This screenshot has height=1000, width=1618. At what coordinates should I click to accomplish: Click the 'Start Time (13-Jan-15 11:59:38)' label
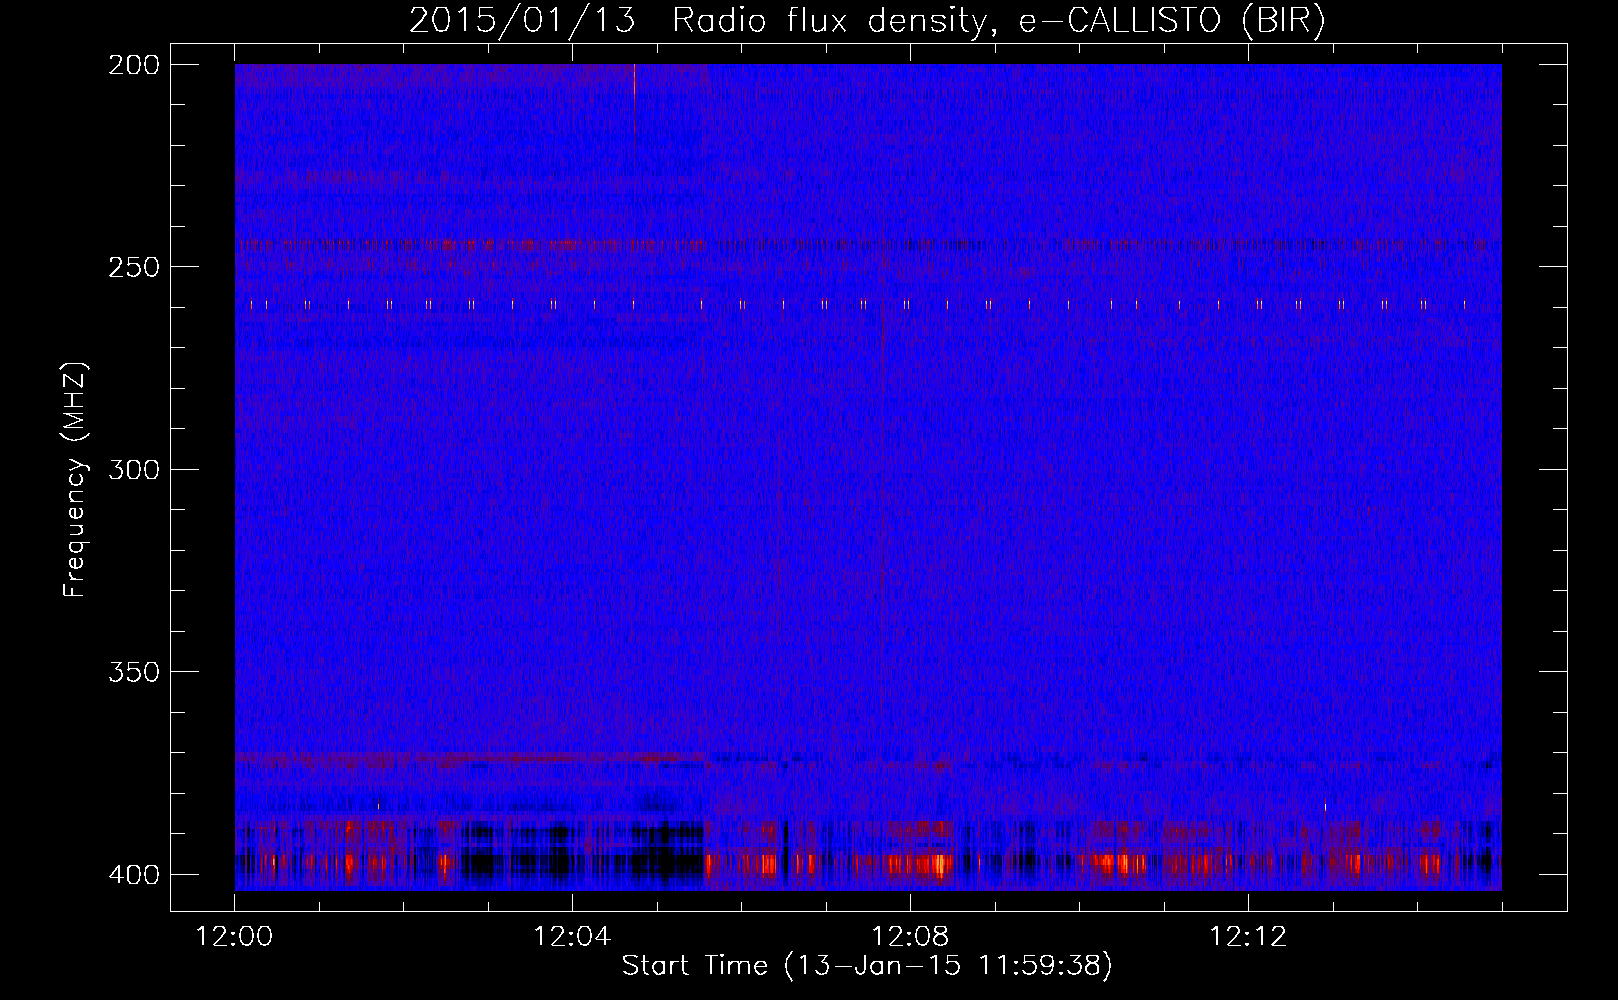point(867,966)
